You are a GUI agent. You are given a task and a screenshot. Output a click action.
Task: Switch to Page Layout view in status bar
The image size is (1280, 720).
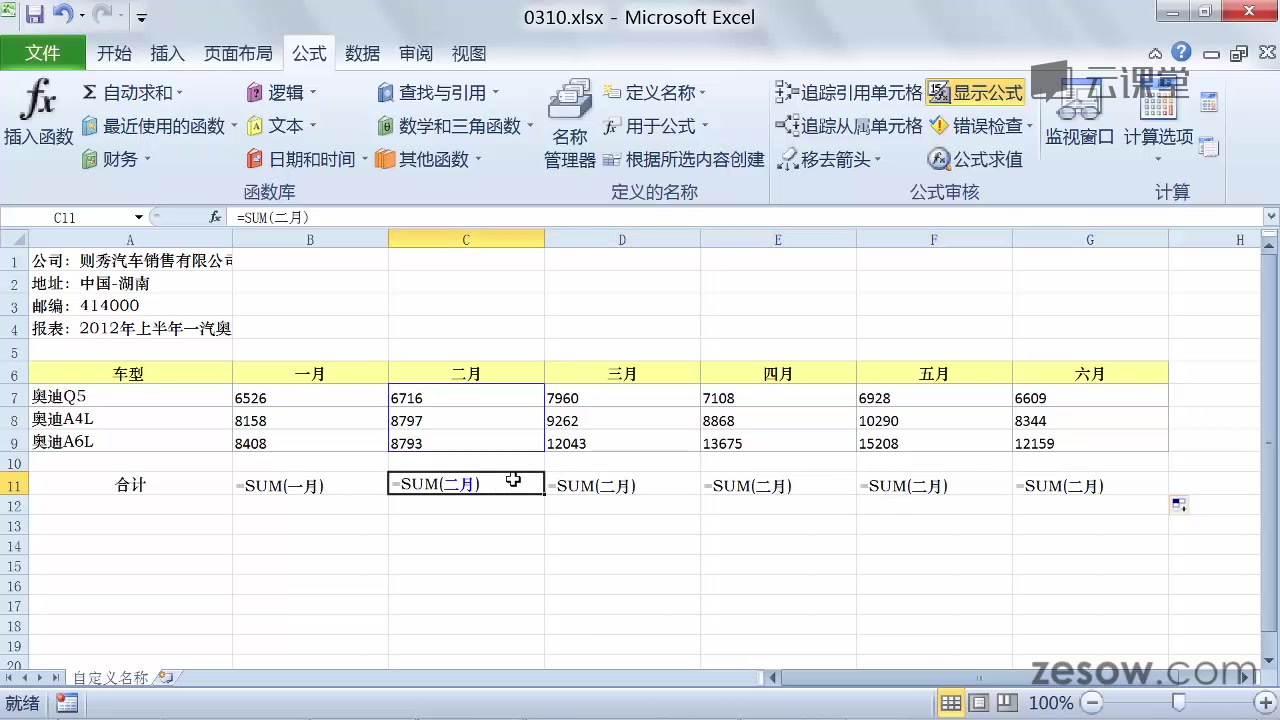coord(979,703)
